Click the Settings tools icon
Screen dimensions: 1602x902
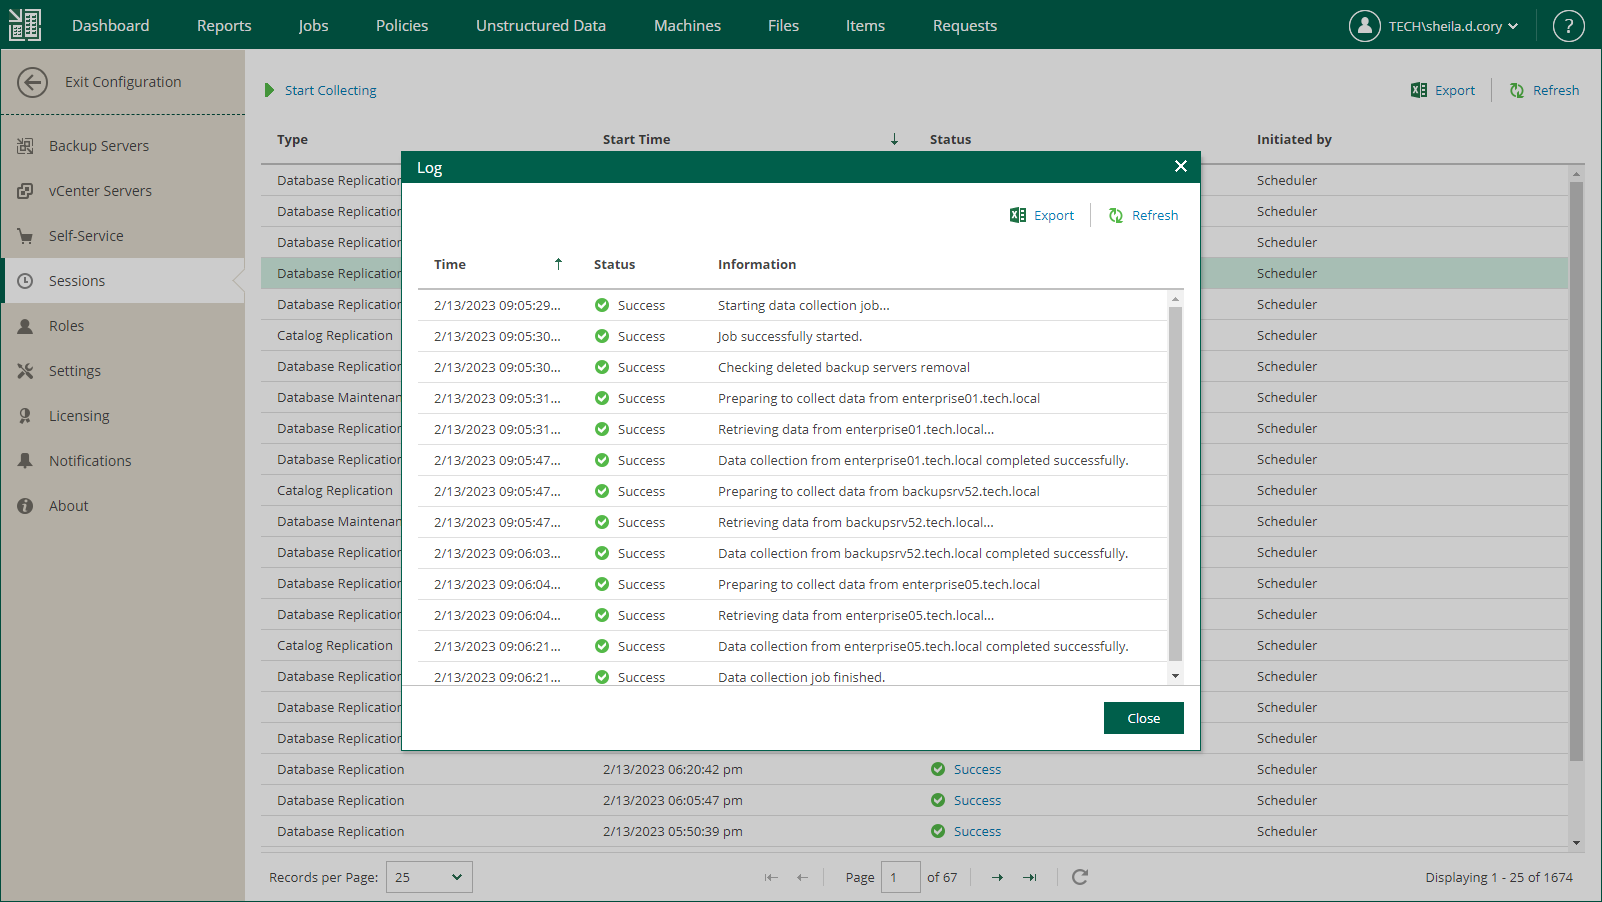coord(25,371)
